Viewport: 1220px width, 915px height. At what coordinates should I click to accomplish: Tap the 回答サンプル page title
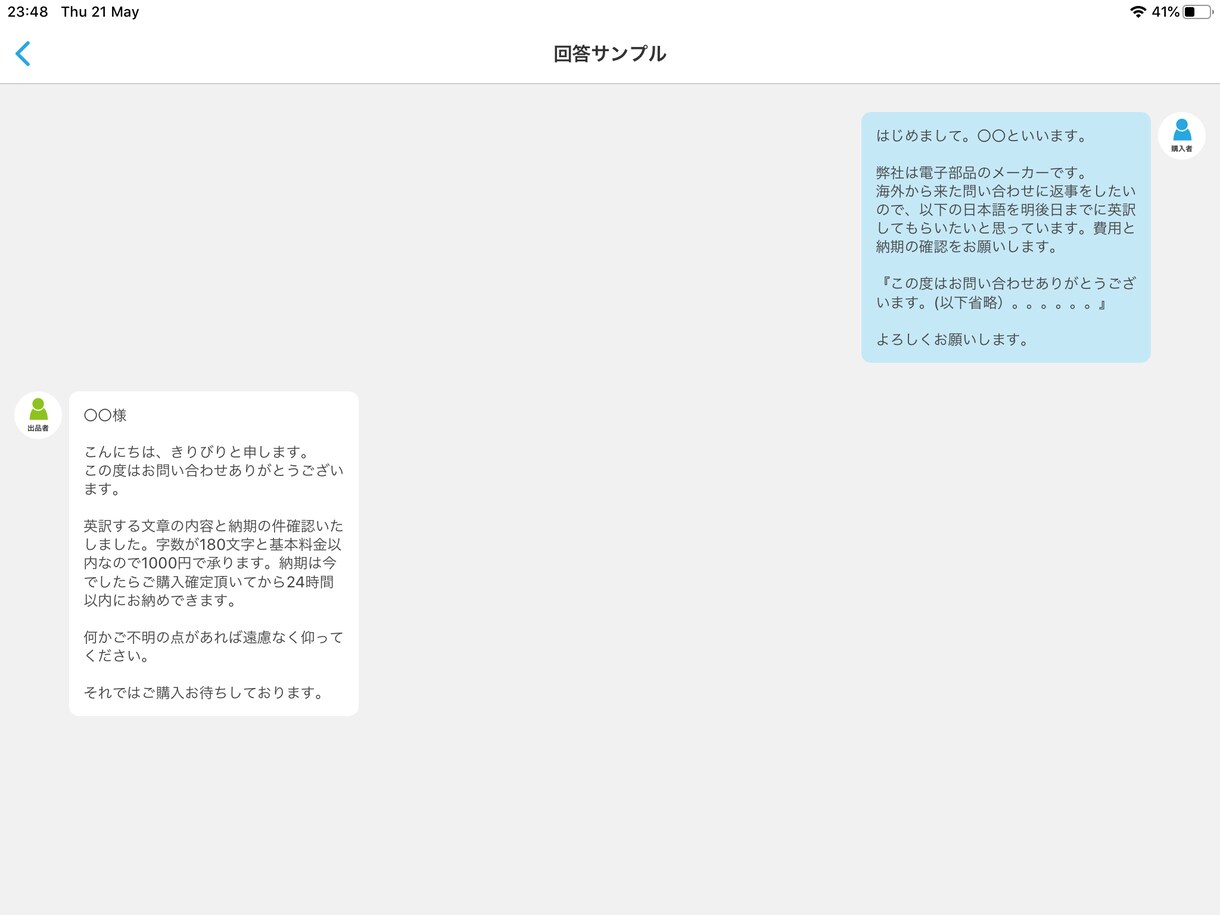pyautogui.click(x=610, y=54)
